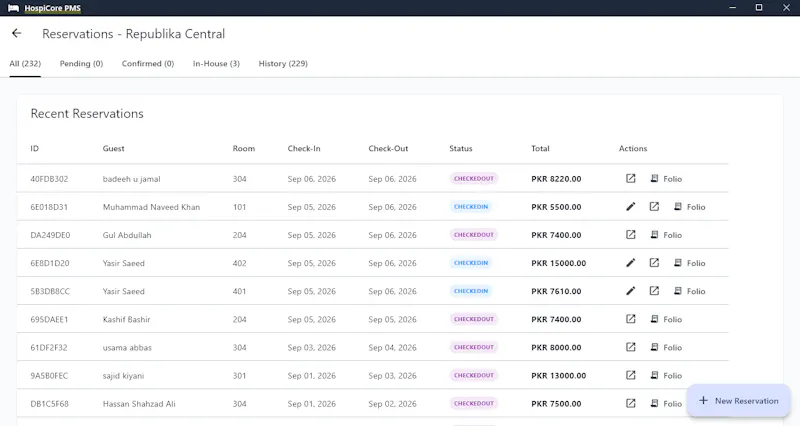Click the CHECKEDIN badge for room 402
This screenshot has height=426, width=800.
(471, 263)
